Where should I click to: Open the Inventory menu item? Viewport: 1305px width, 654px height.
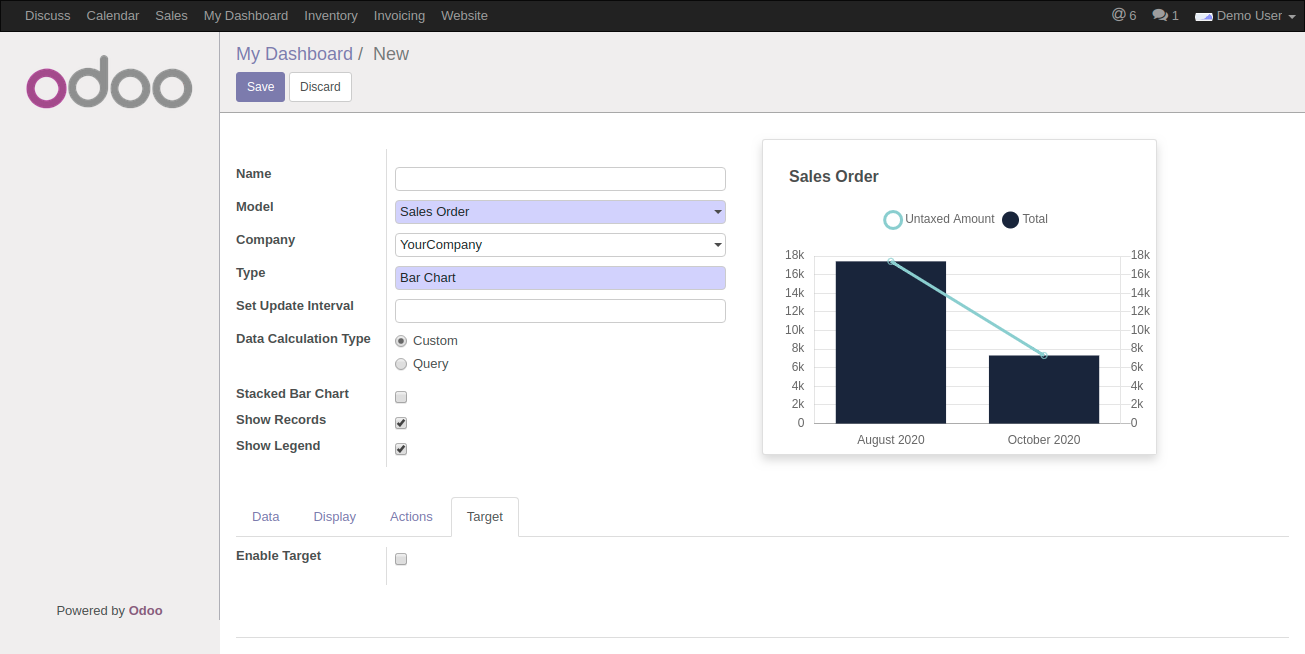pos(330,16)
